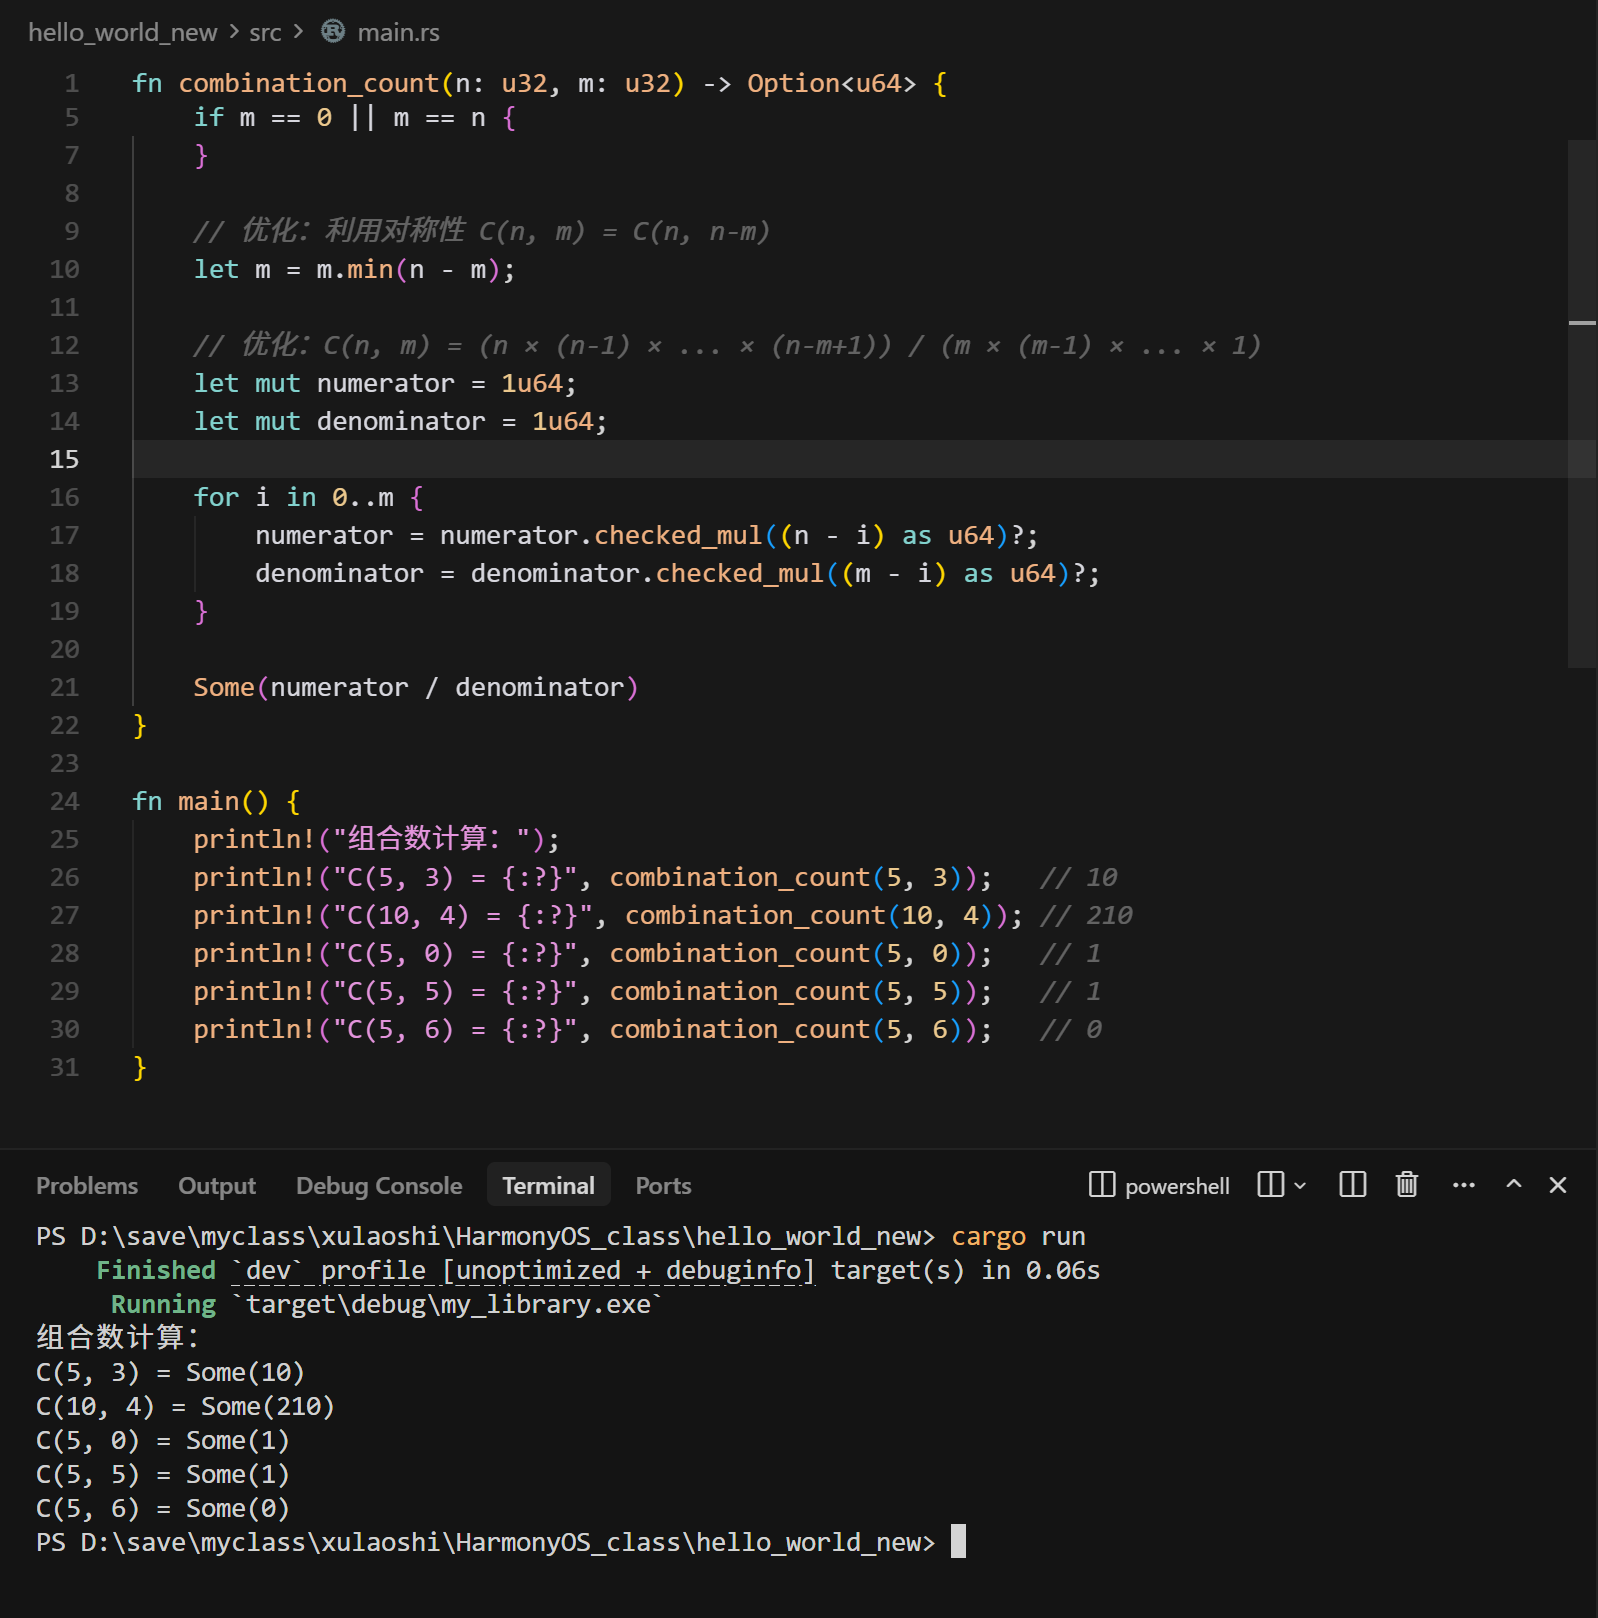The height and width of the screenshot is (1618, 1598).
Task: Click "Some(numerator / denominator)" return expression
Action: tap(416, 687)
